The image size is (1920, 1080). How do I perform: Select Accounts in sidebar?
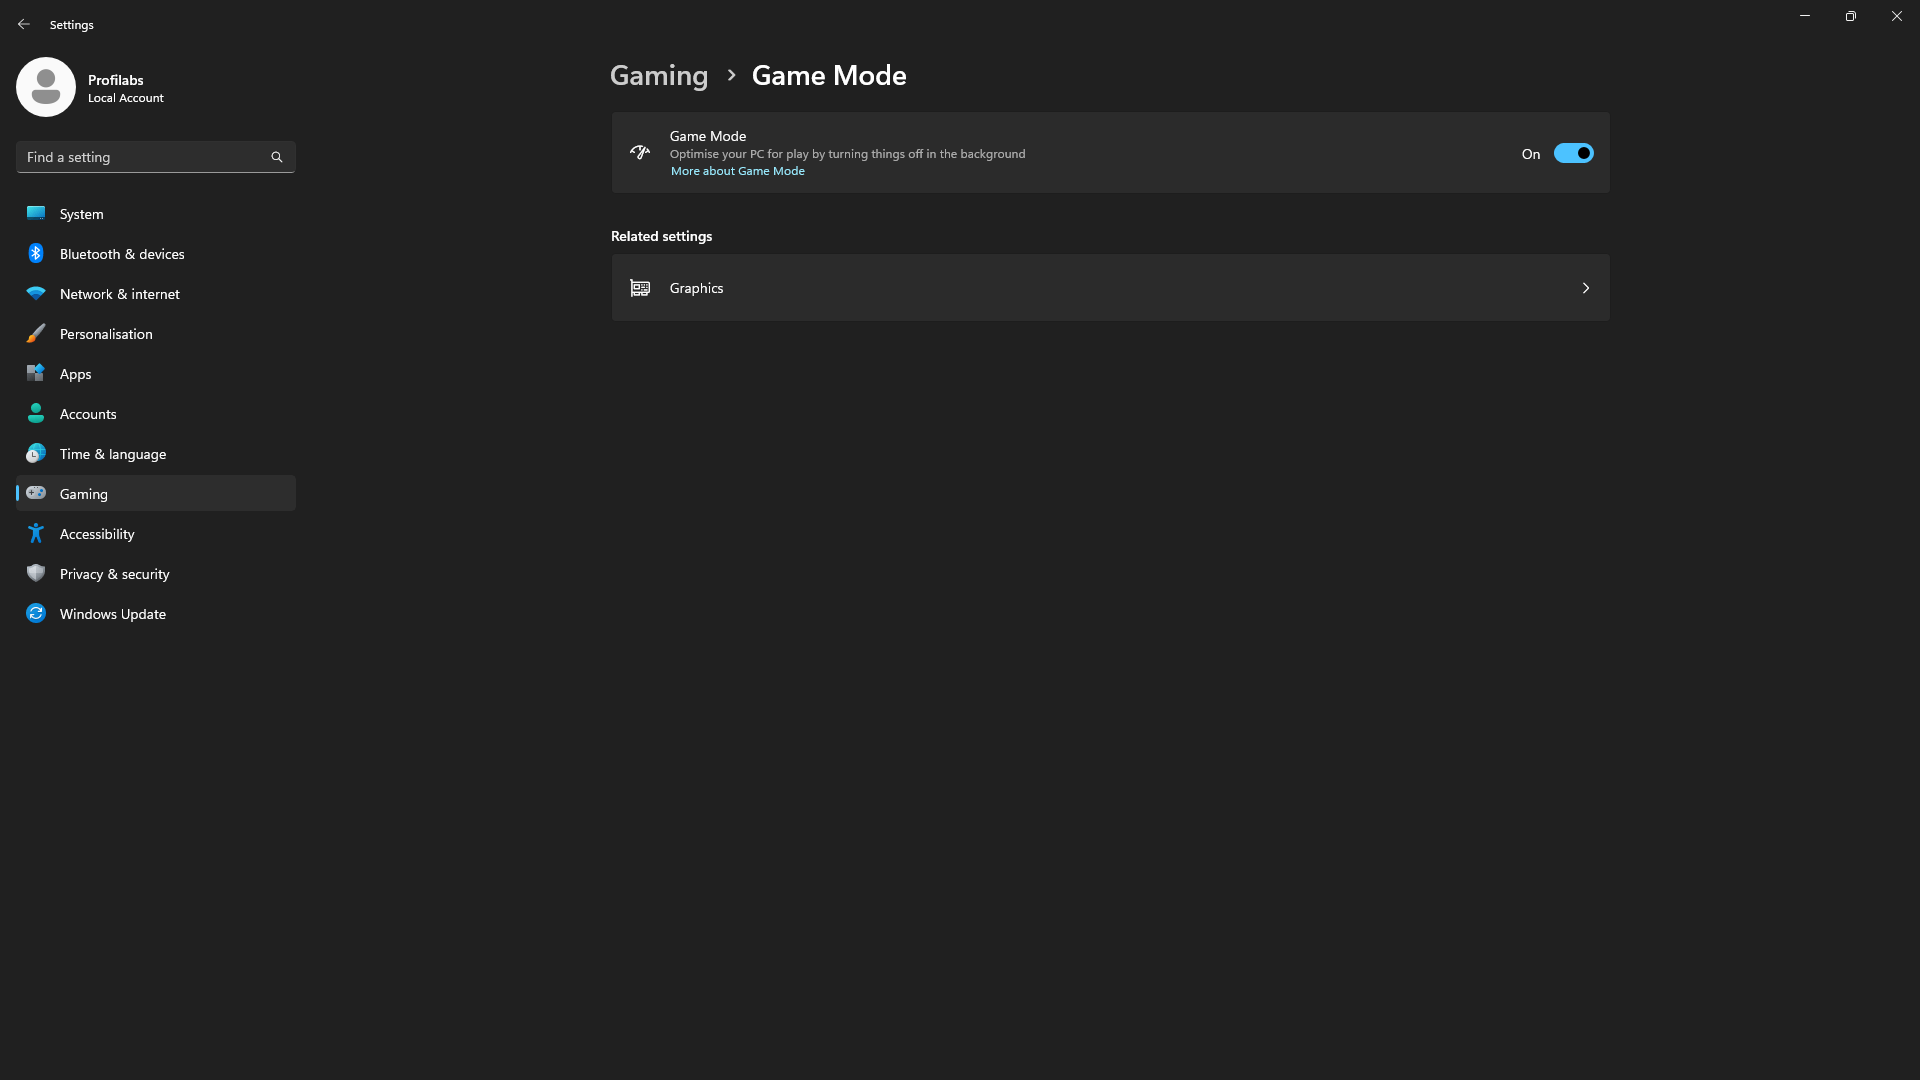(156, 413)
